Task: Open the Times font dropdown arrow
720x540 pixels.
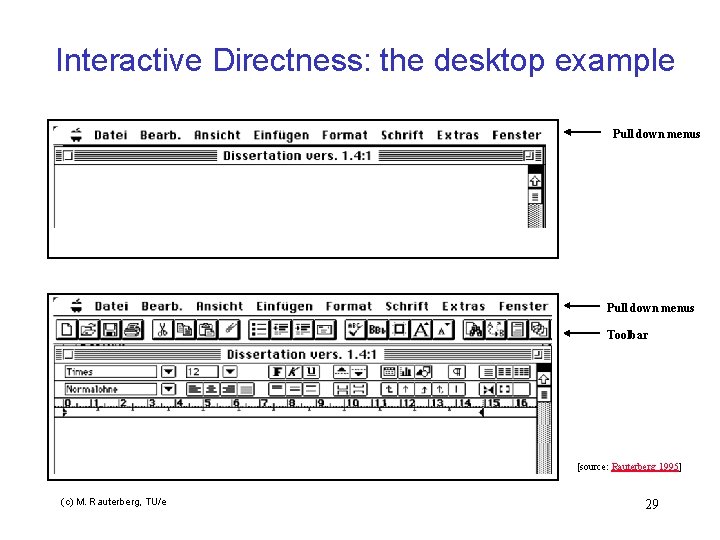Action: click(169, 371)
